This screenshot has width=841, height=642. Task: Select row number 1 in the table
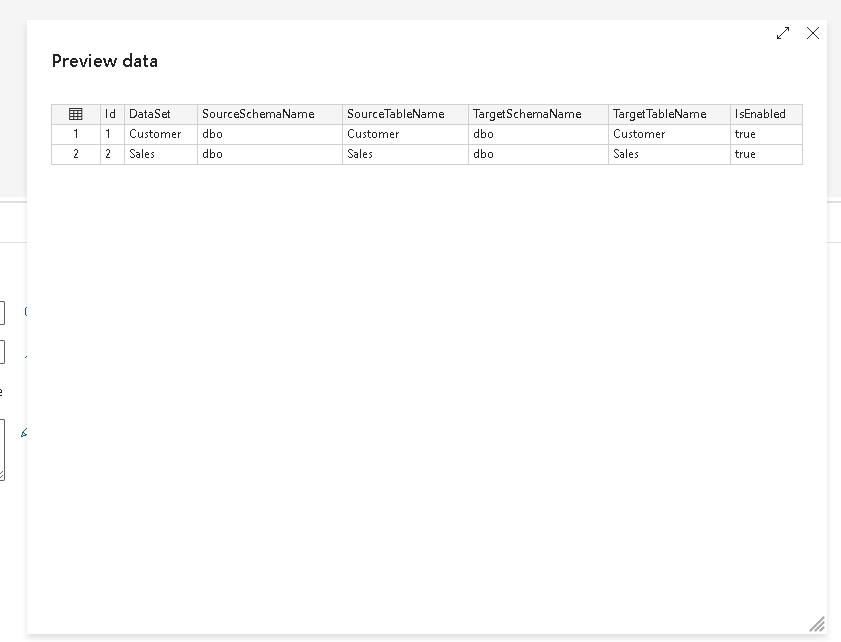(76, 134)
